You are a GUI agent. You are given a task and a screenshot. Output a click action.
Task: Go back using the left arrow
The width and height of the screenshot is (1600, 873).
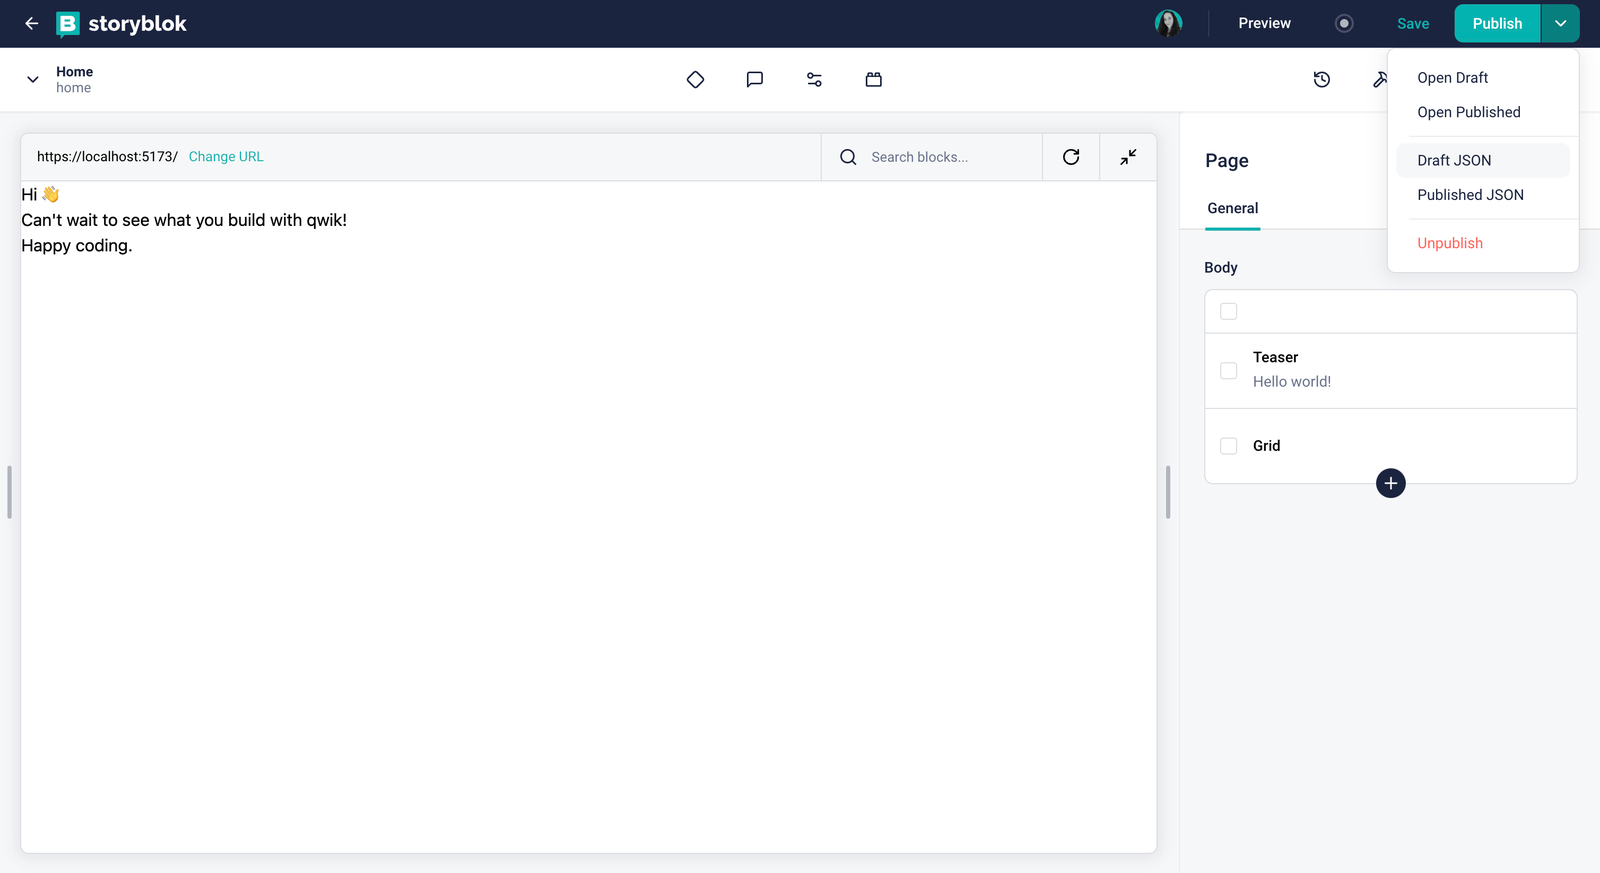pyautogui.click(x=32, y=23)
